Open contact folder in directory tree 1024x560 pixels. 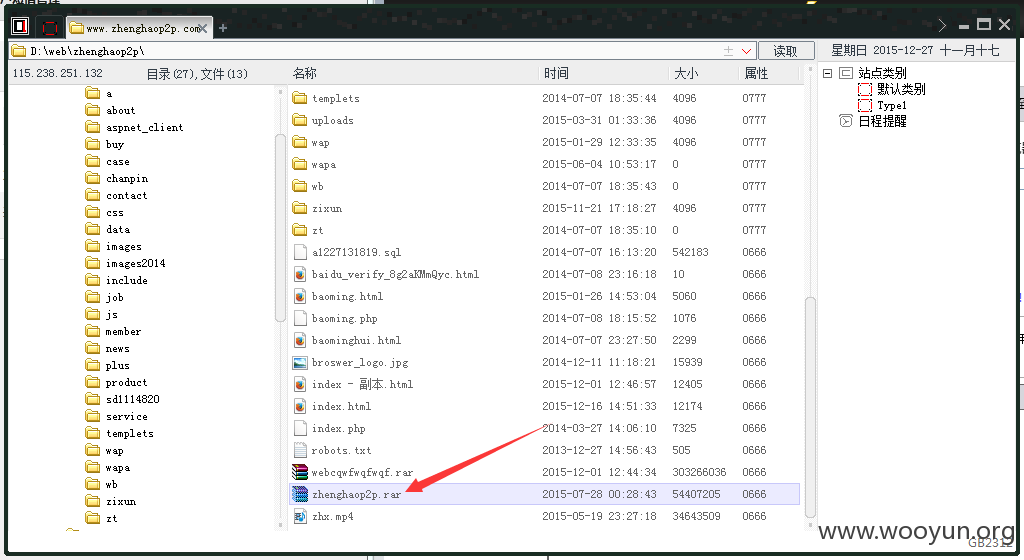127,195
